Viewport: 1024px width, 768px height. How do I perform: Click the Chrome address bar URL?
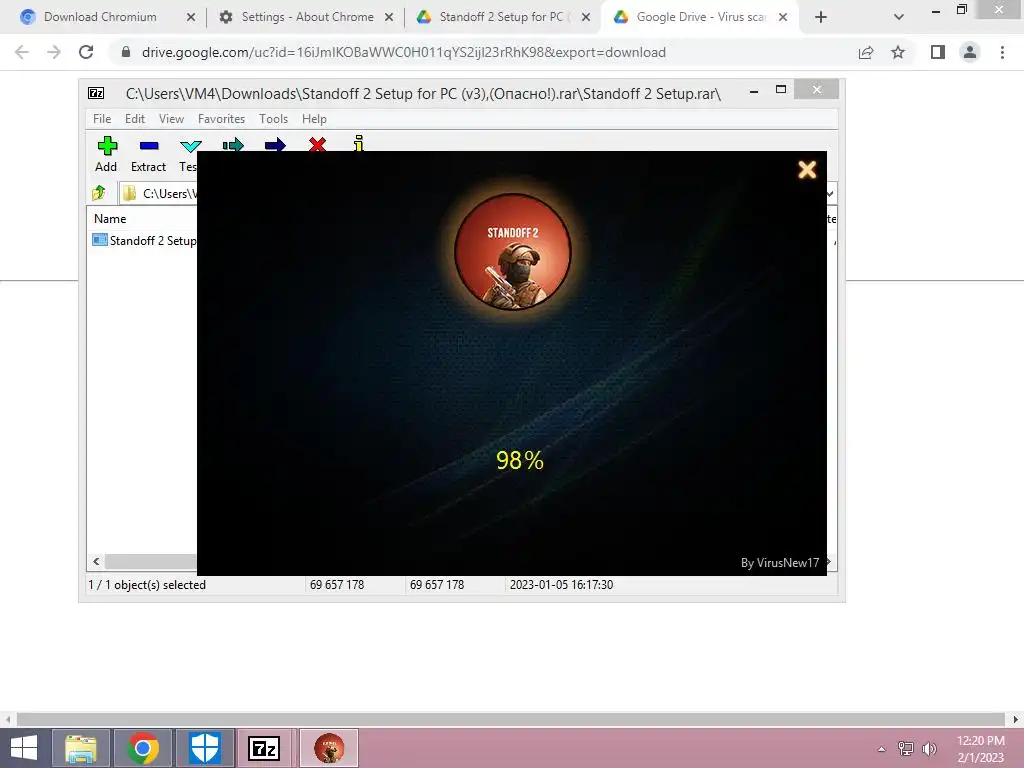pyautogui.click(x=404, y=52)
